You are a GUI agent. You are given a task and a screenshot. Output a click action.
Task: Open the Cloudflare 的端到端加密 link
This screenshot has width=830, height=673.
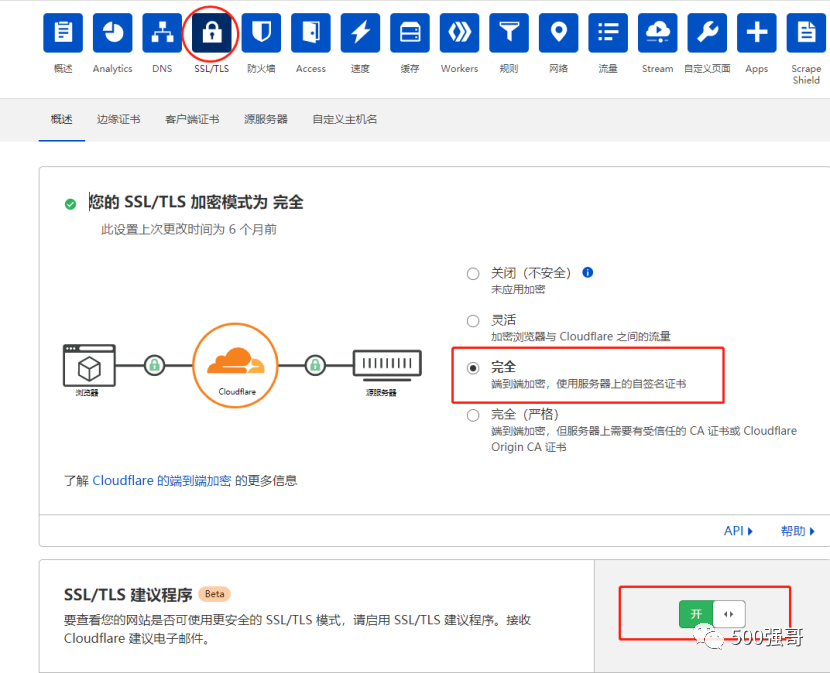pos(162,480)
